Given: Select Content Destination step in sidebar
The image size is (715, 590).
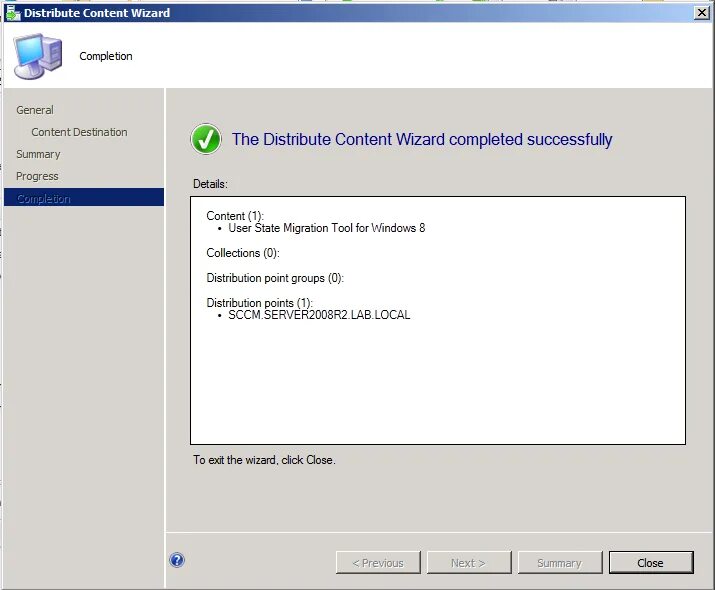Looking at the screenshot, I should point(79,132).
